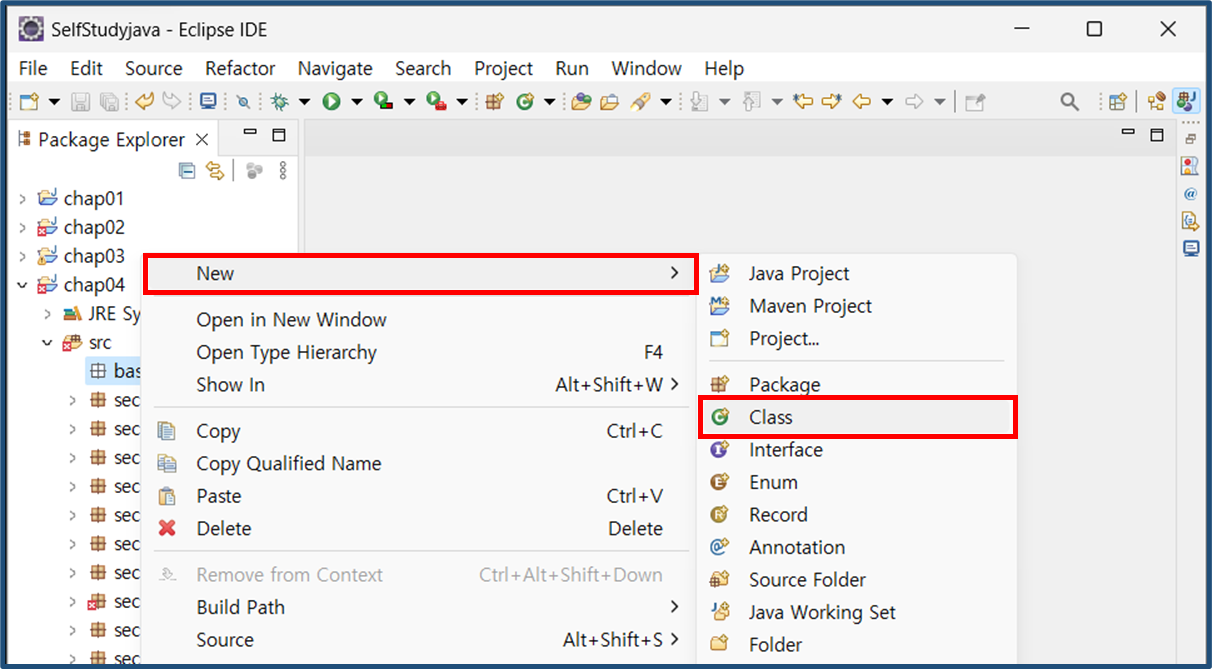The width and height of the screenshot is (1212, 669).
Task: Click the Javadoc @ icon in the right sidebar
Action: pyautogui.click(x=1190, y=193)
